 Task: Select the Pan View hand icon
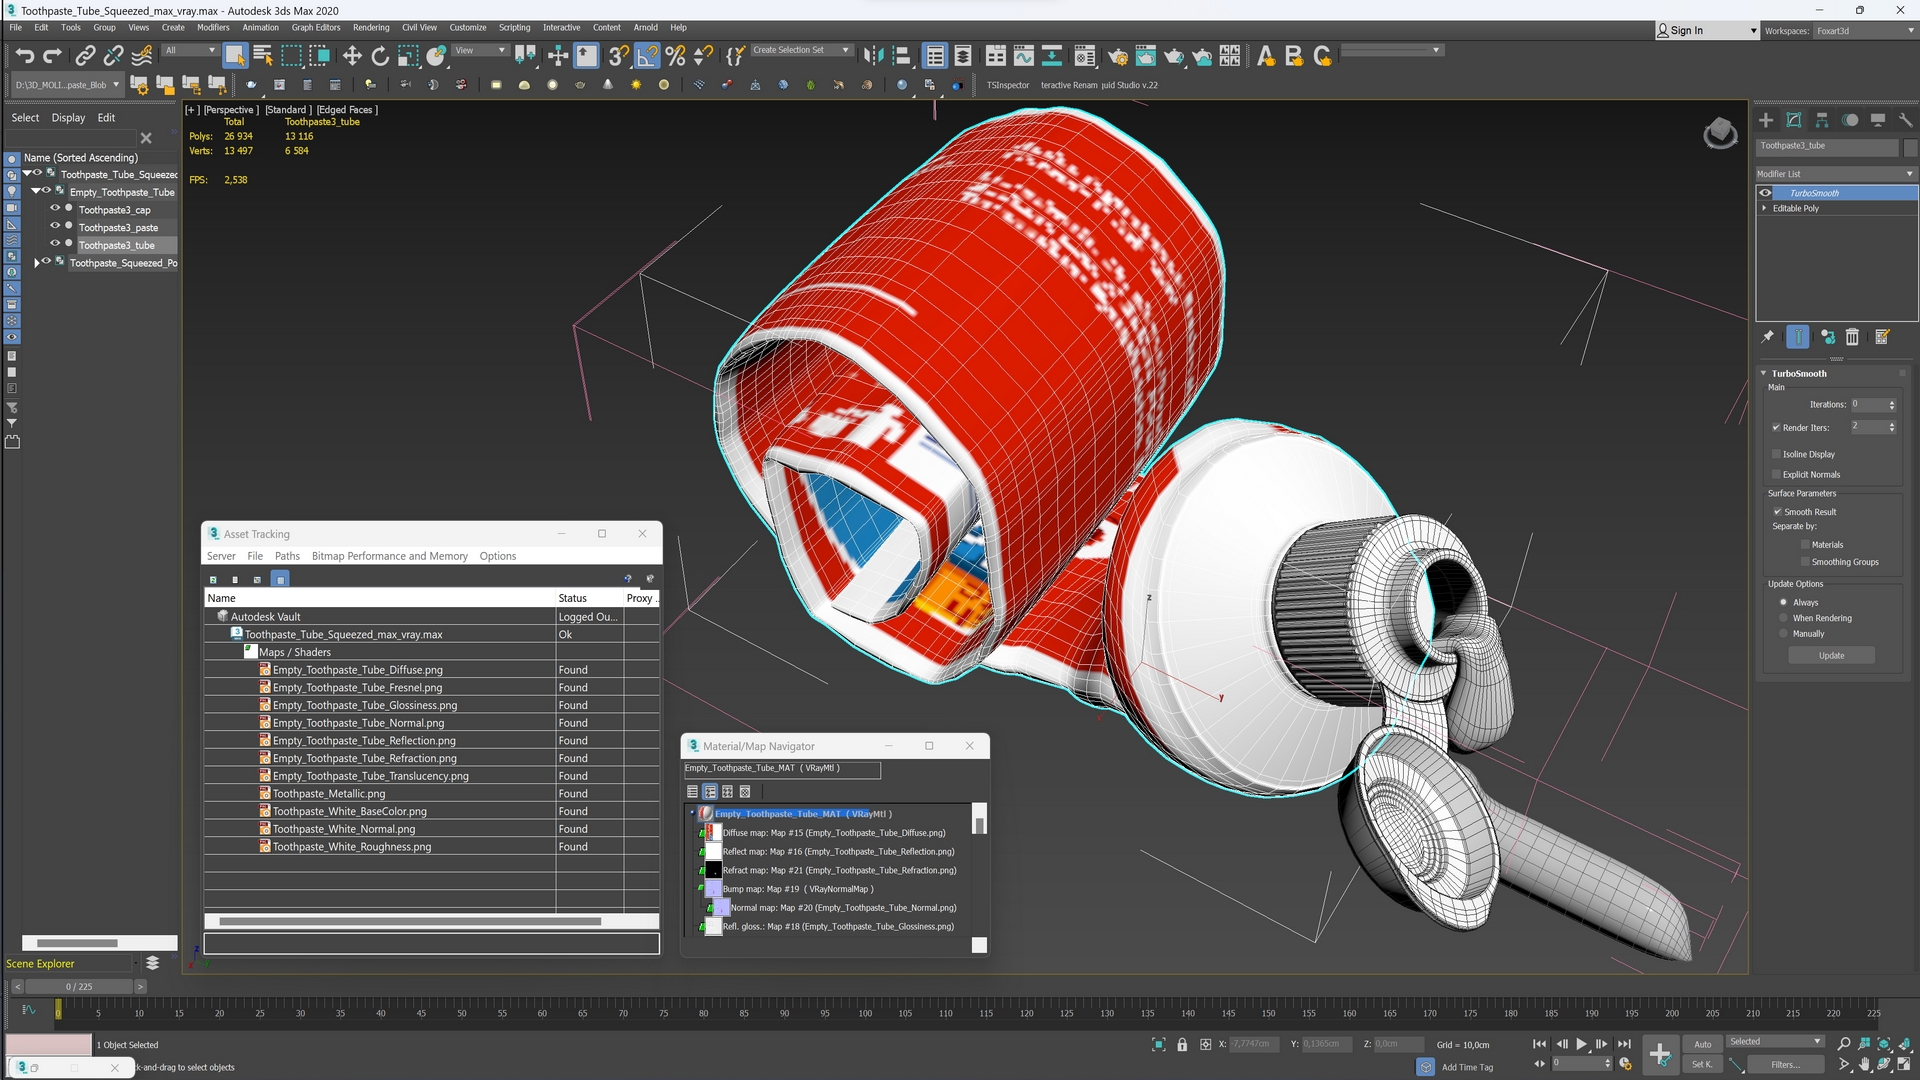1864,1065
